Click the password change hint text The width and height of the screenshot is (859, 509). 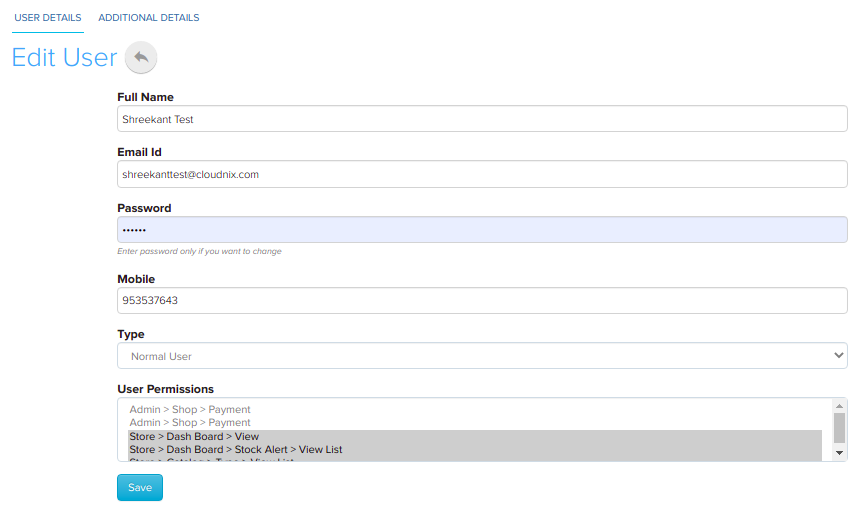click(x=199, y=251)
